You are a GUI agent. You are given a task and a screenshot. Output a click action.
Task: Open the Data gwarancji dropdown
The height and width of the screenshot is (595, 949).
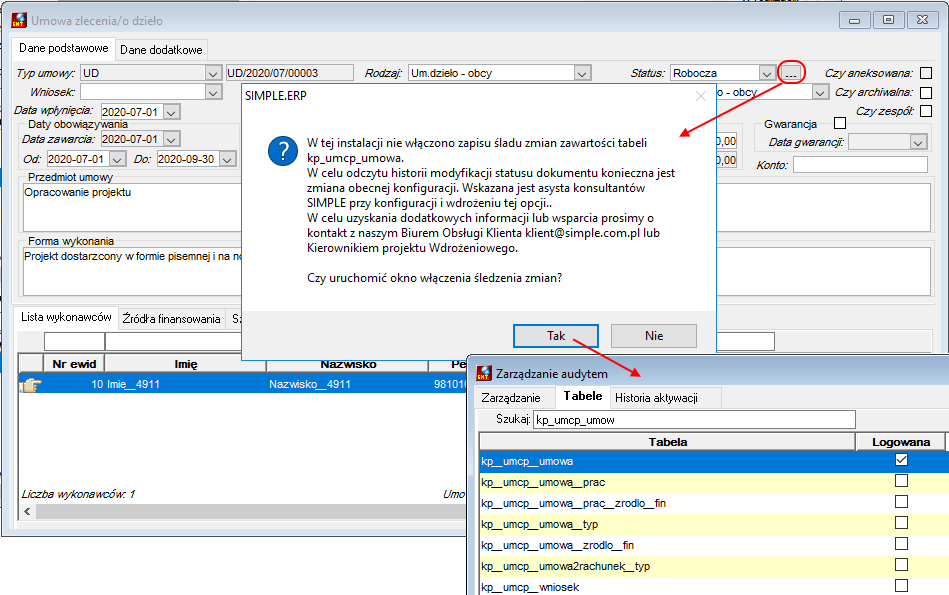(919, 142)
